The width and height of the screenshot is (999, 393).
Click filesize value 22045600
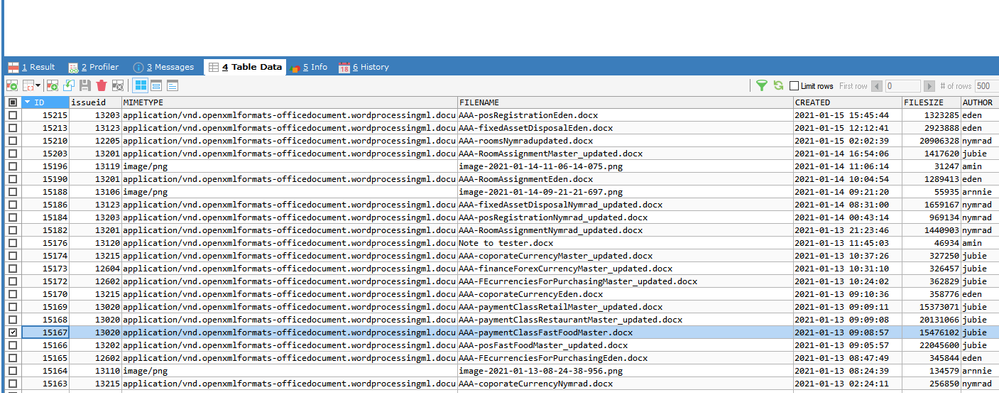click(931, 345)
